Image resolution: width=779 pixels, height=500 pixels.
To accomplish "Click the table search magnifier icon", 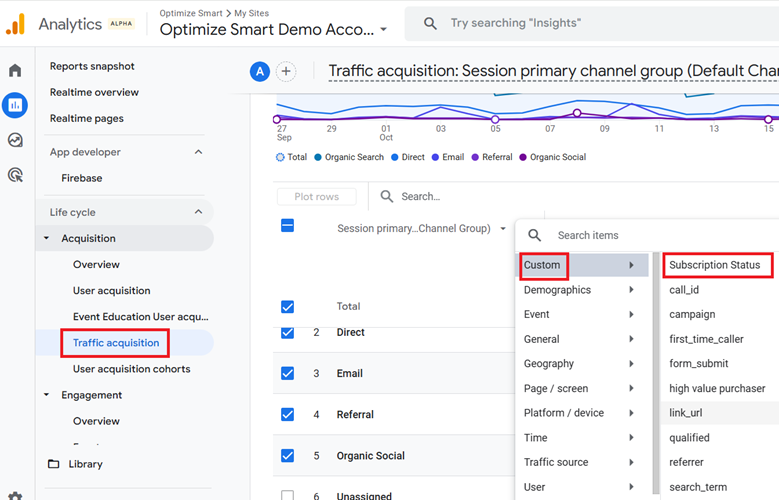I will (387, 196).
